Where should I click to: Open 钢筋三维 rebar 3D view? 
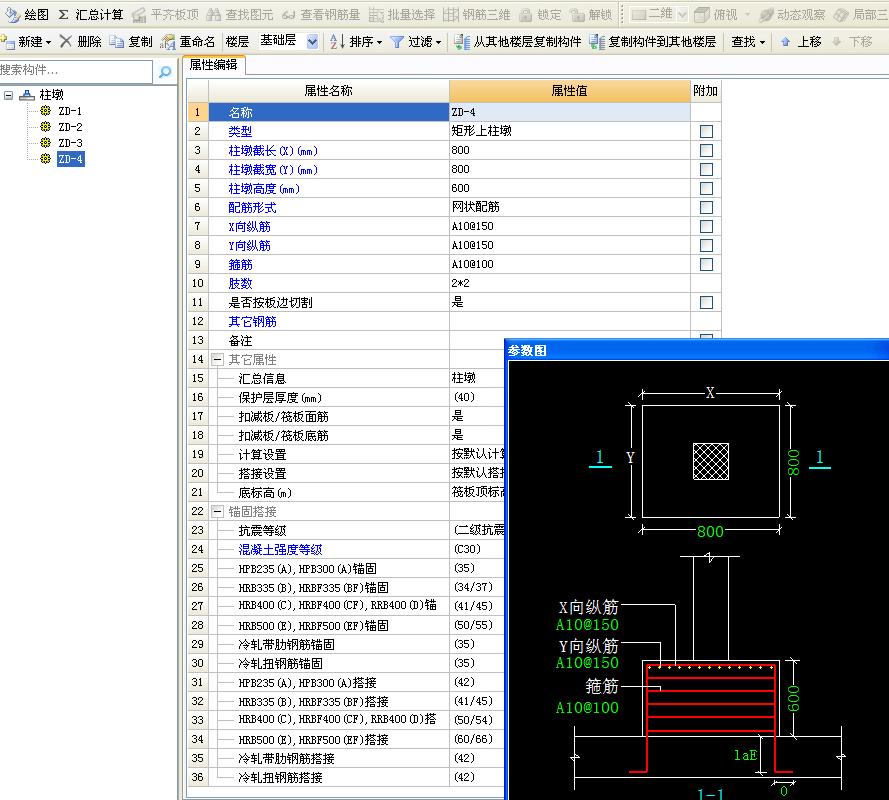click(x=477, y=14)
